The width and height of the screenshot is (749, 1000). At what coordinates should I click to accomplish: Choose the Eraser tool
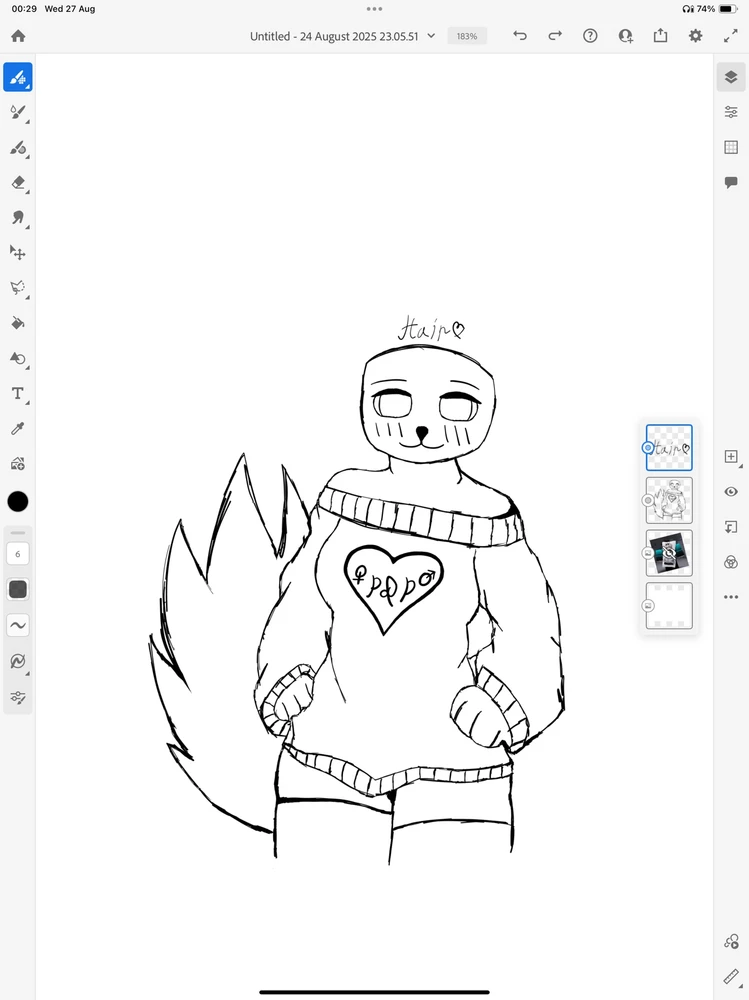pyautogui.click(x=18, y=183)
